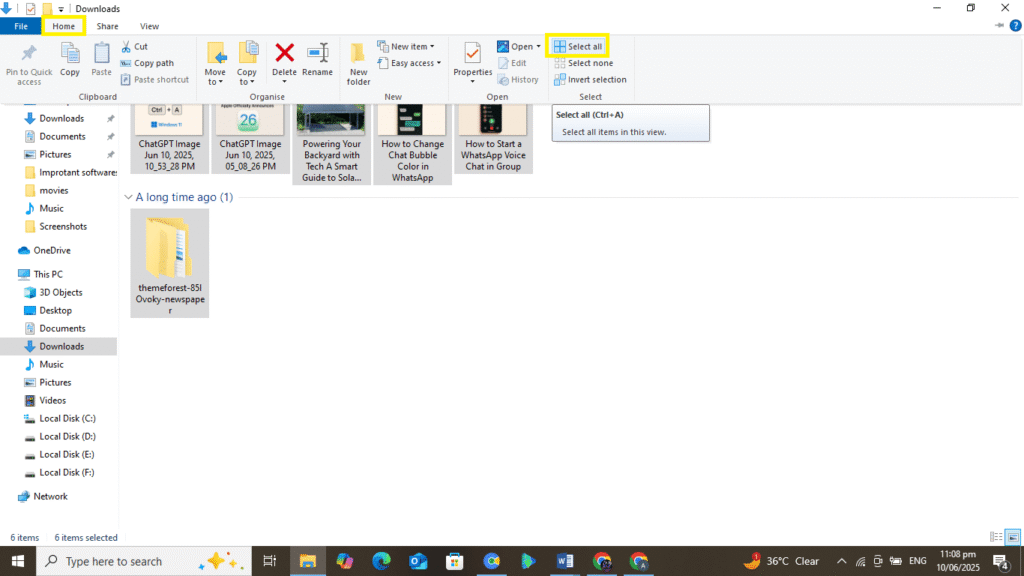The height and width of the screenshot is (576, 1024).
Task: Open the Copy to dropdown
Action: [x=247, y=63]
